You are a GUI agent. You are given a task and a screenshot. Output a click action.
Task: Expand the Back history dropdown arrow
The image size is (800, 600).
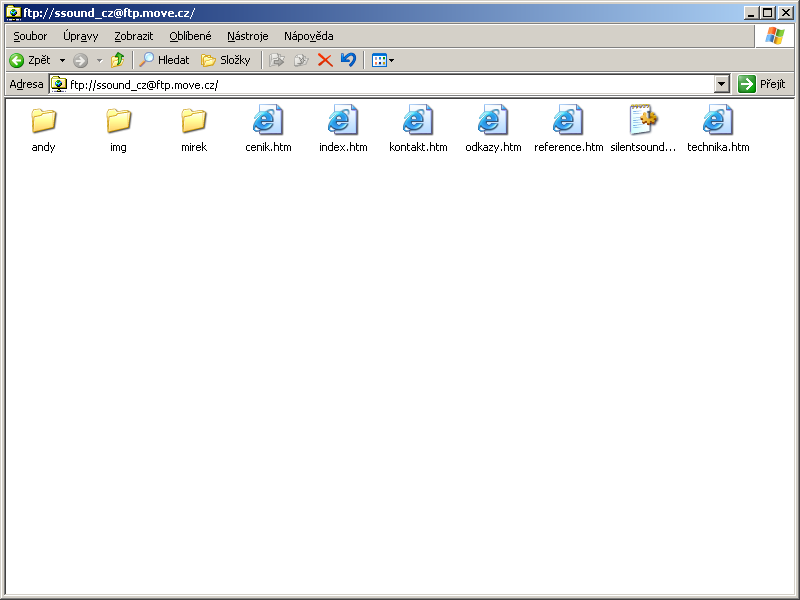pos(62,60)
